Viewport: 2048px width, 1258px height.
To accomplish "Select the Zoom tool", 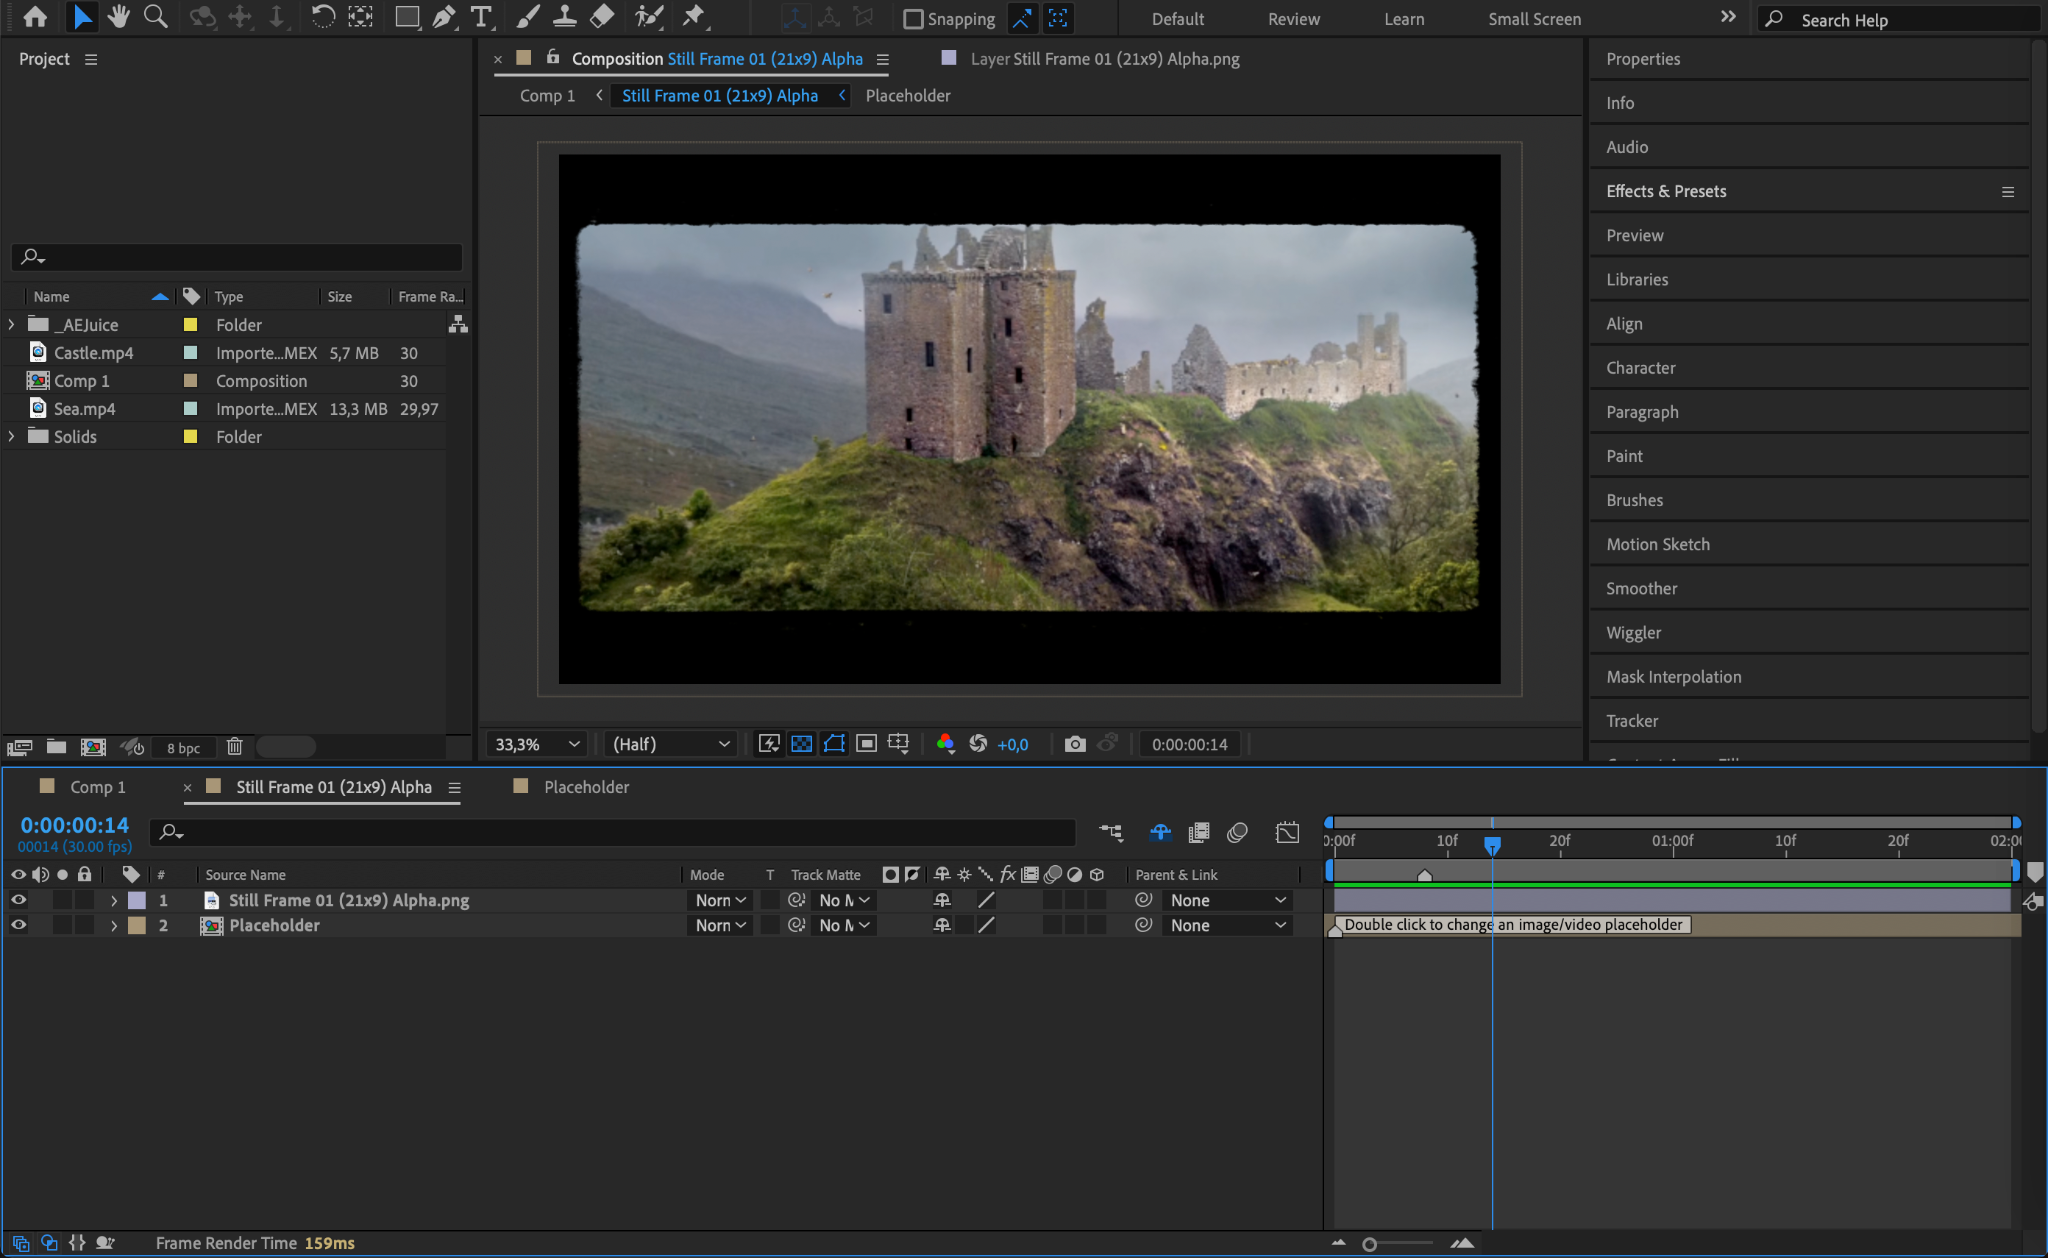I will click(155, 17).
